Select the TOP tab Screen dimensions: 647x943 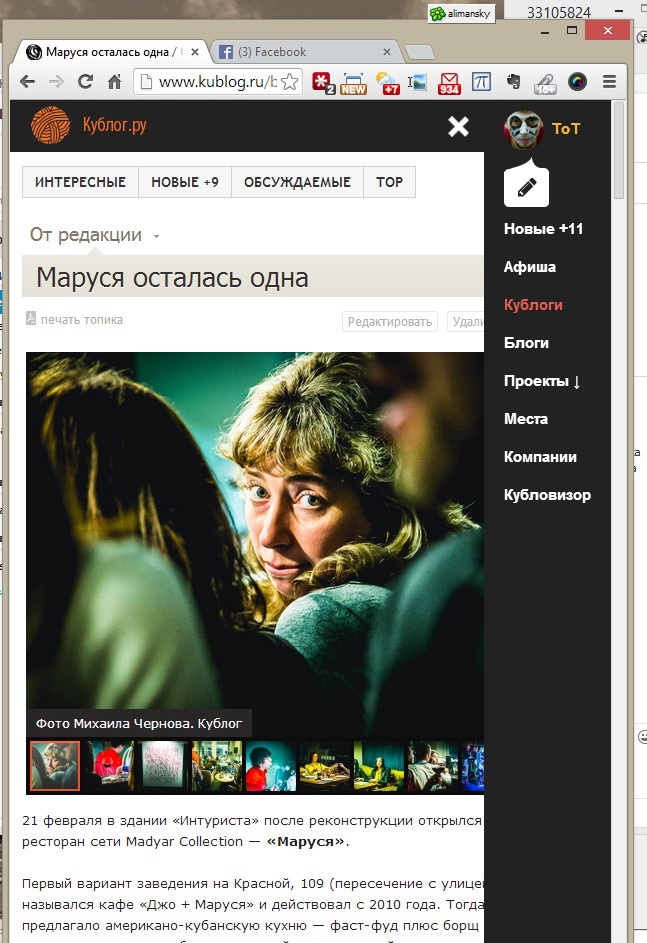tap(389, 182)
